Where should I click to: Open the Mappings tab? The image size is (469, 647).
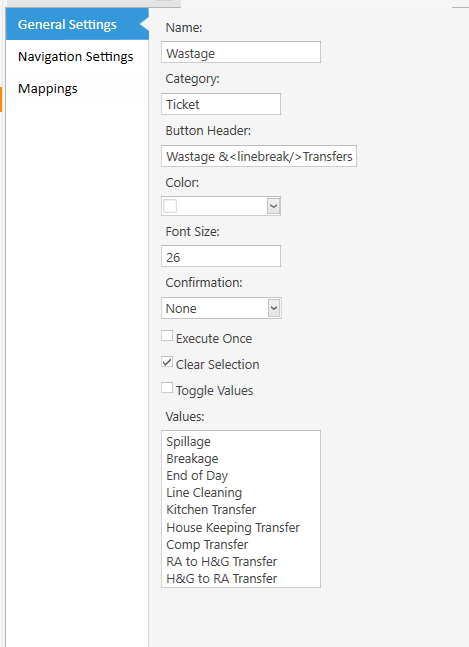pyautogui.click(x=77, y=88)
